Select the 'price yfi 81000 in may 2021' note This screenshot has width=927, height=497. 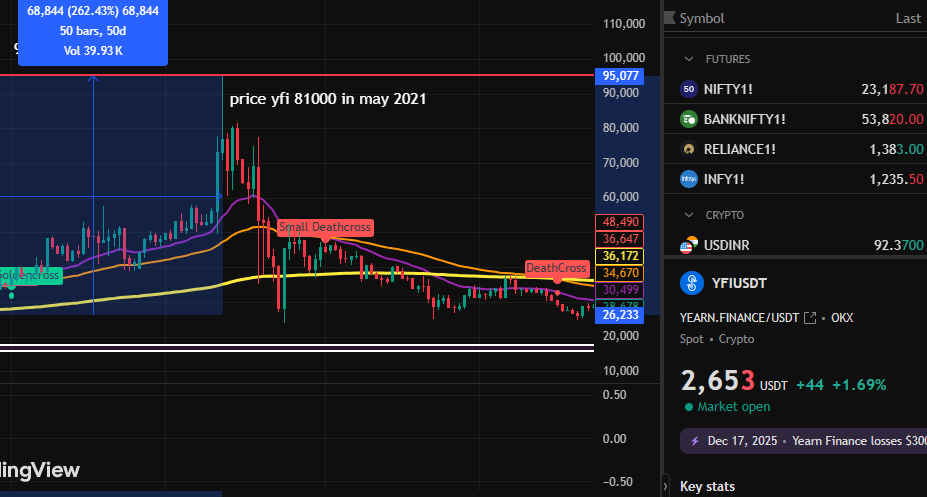[x=328, y=99]
